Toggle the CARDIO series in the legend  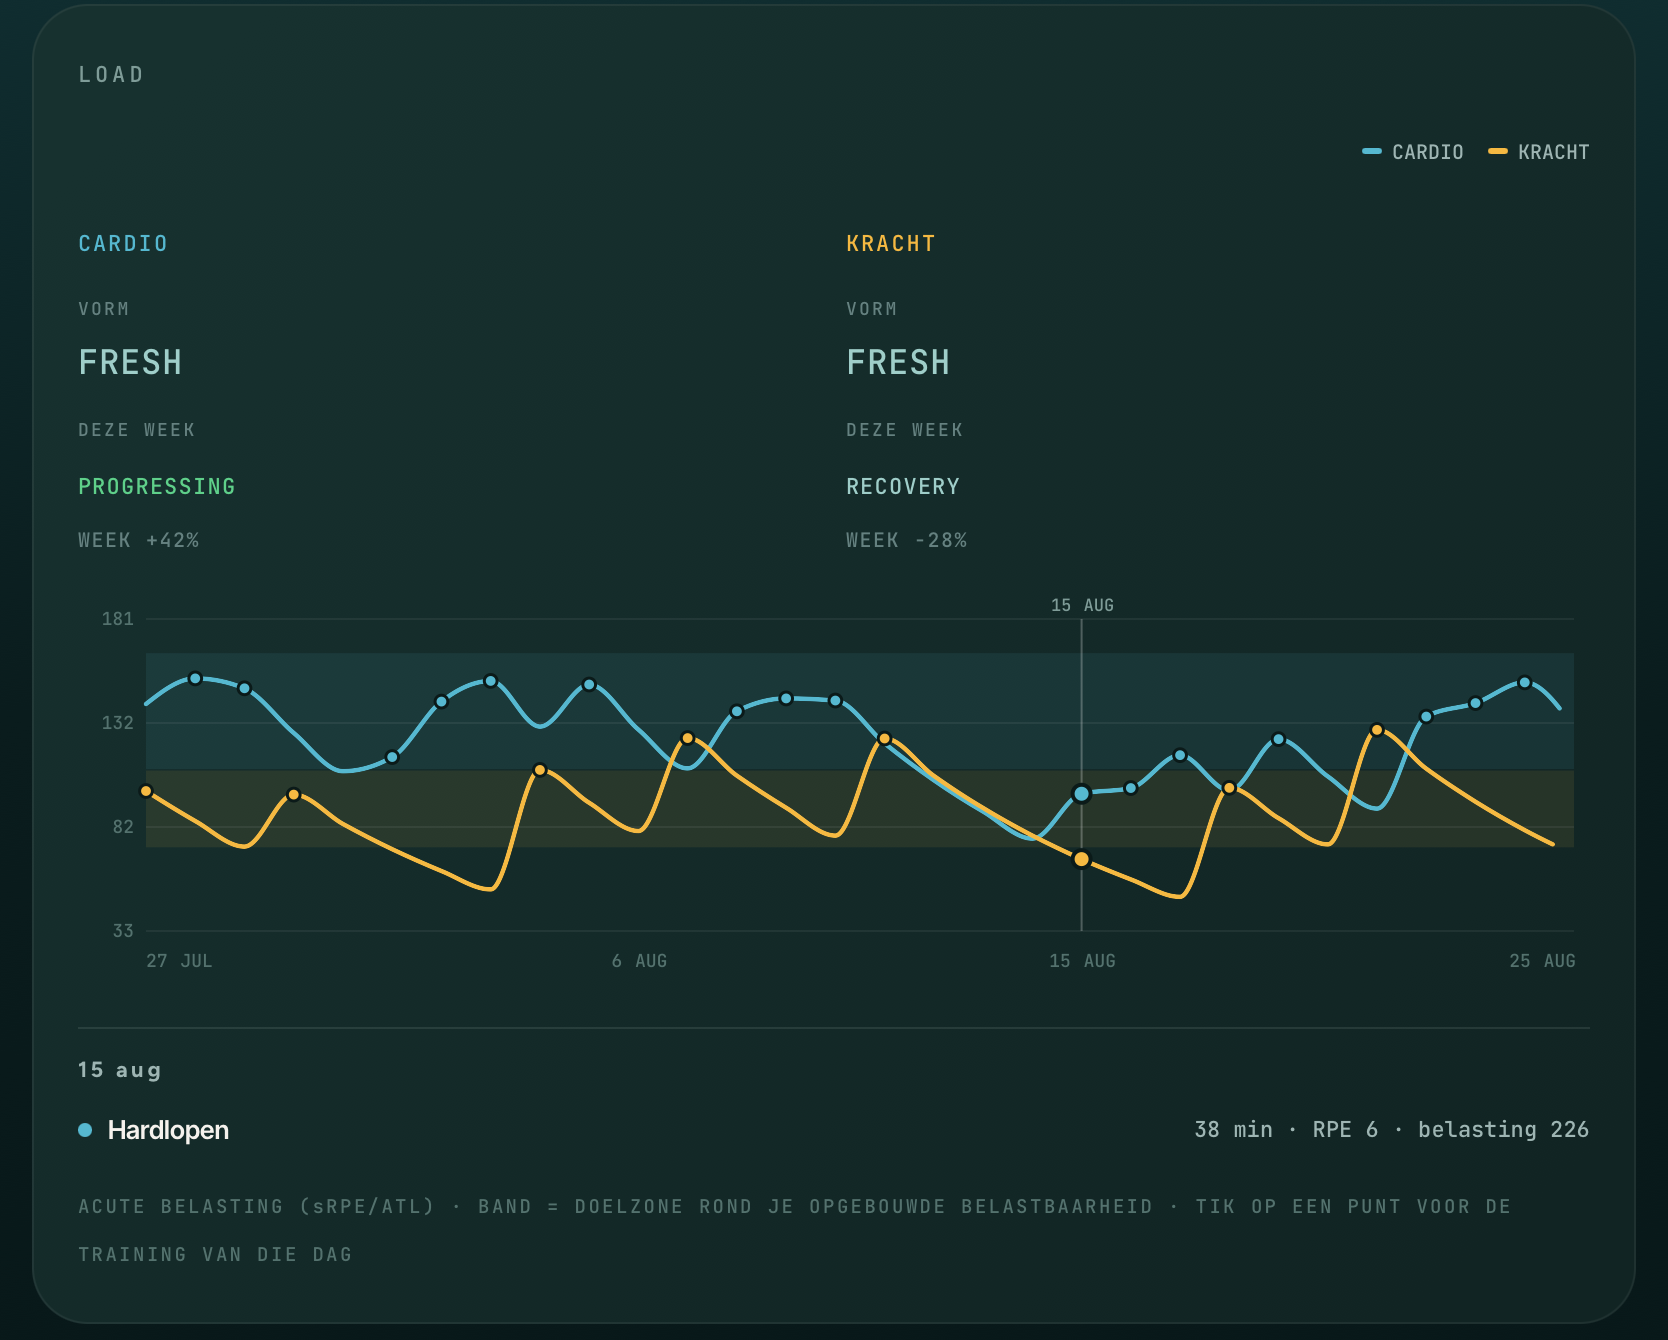coord(1412,152)
